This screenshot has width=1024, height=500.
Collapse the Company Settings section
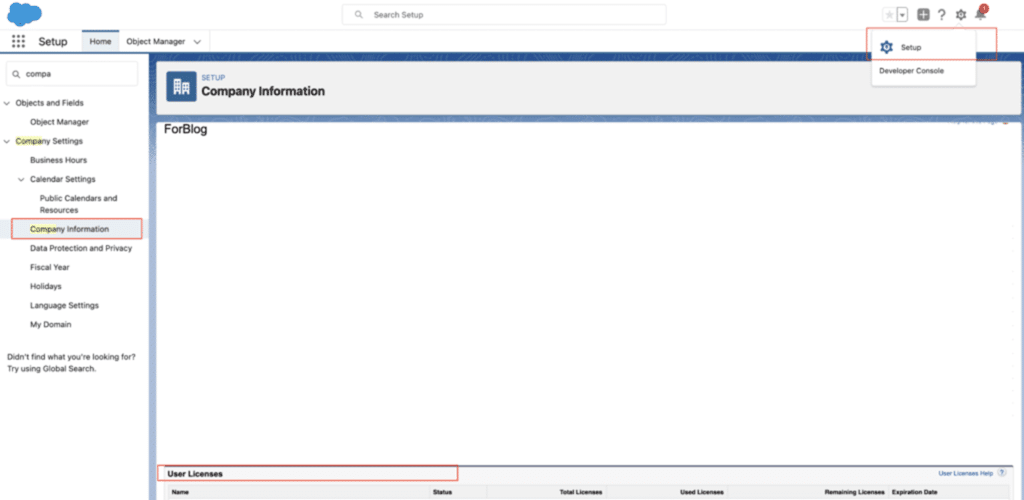[7, 141]
